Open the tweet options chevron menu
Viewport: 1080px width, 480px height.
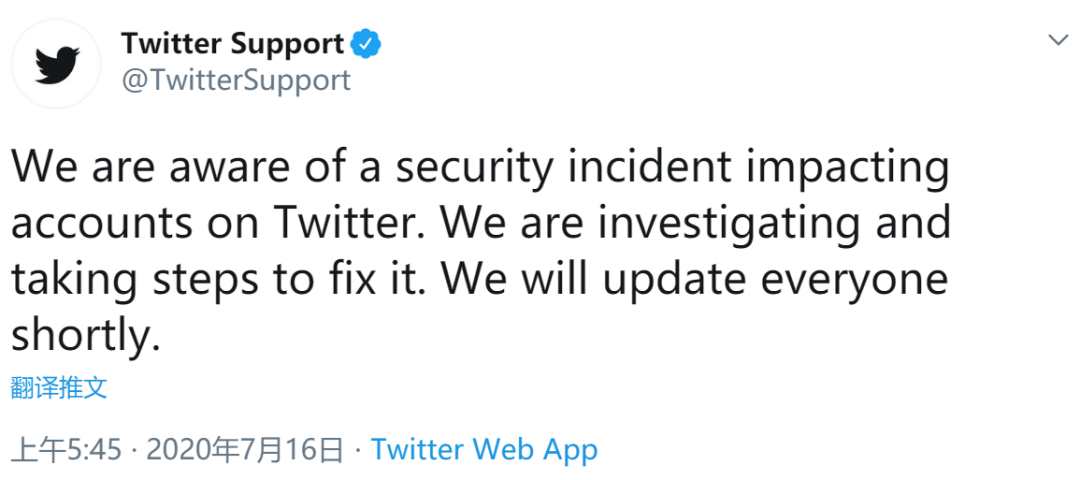pyautogui.click(x=1058, y=40)
